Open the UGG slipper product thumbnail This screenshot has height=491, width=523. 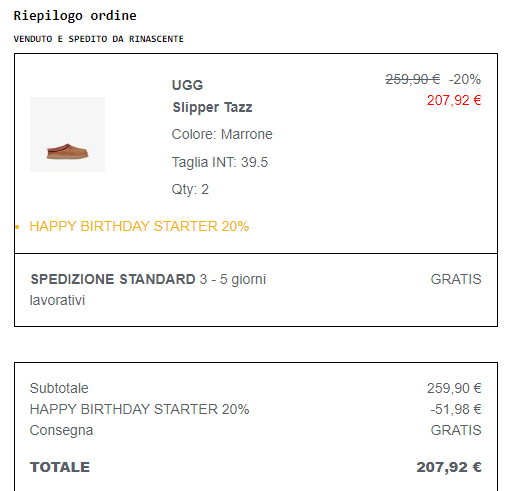click(x=67, y=134)
